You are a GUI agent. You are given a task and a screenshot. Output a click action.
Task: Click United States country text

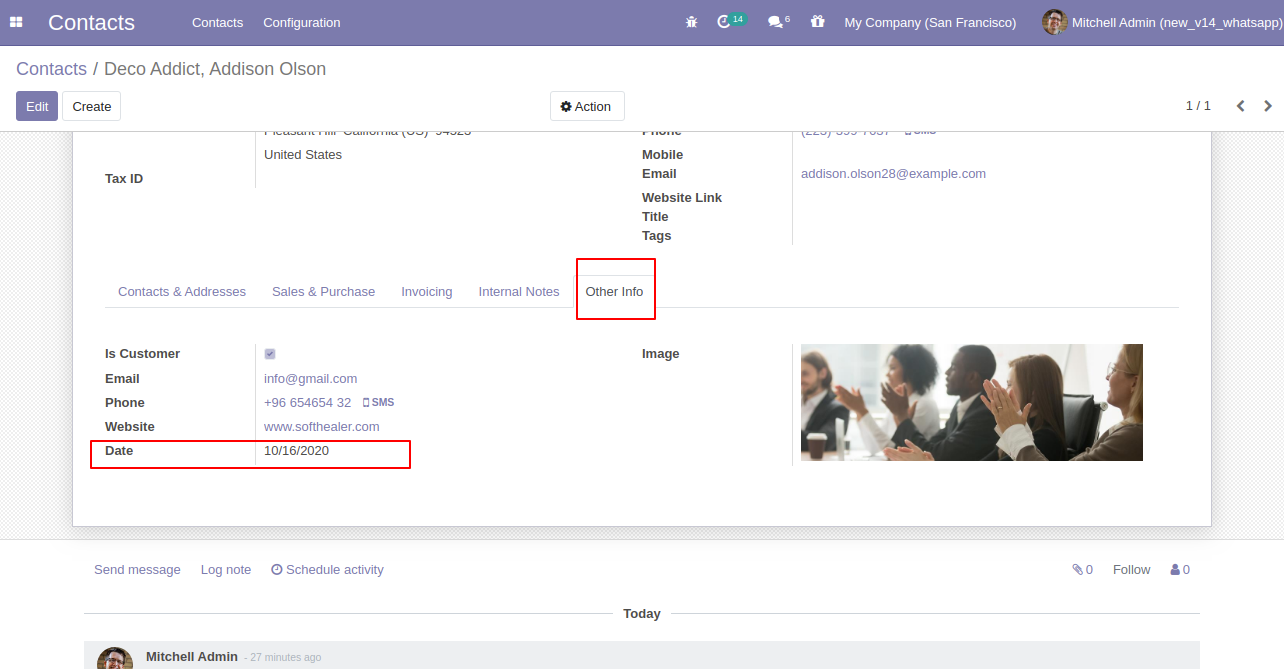tap(303, 155)
